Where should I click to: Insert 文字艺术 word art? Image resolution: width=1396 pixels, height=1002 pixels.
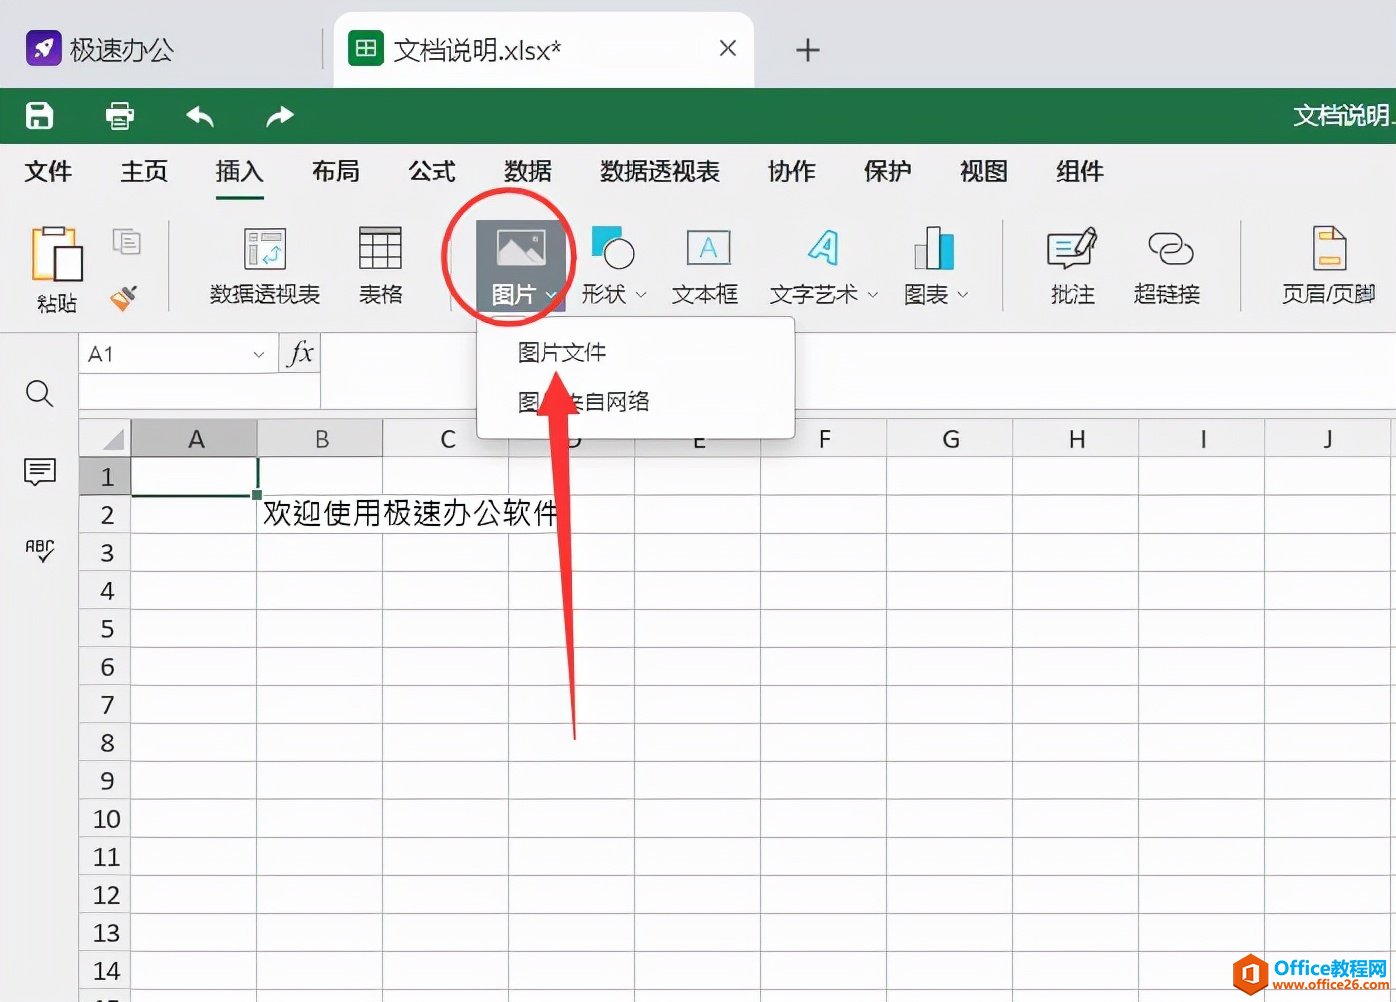pyautogui.click(x=820, y=263)
